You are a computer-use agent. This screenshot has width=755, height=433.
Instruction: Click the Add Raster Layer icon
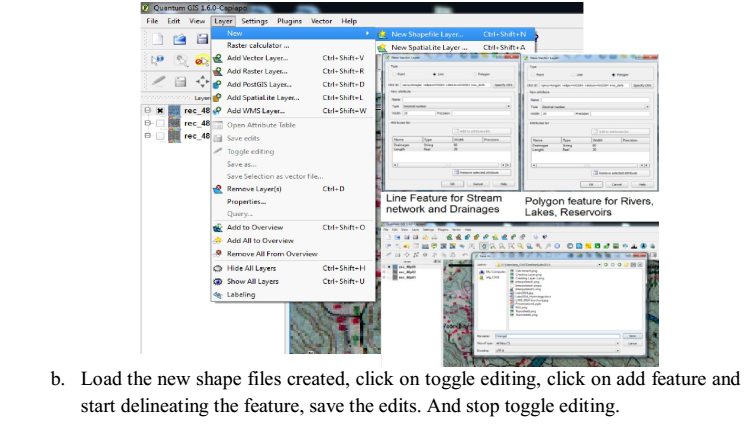pyautogui.click(x=218, y=72)
